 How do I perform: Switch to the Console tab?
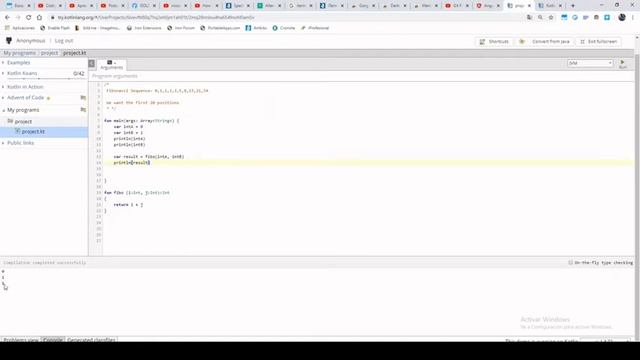point(53,340)
